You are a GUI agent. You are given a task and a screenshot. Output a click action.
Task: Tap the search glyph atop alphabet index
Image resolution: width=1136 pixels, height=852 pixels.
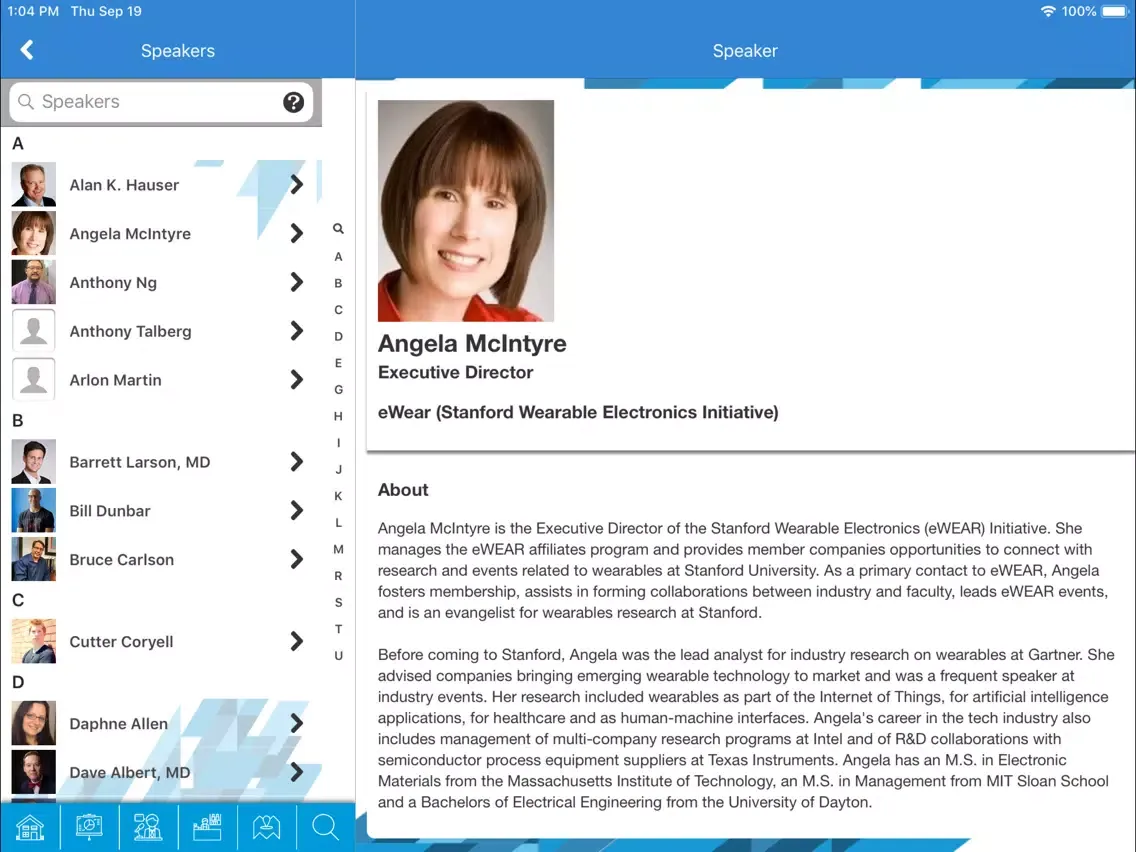click(338, 229)
